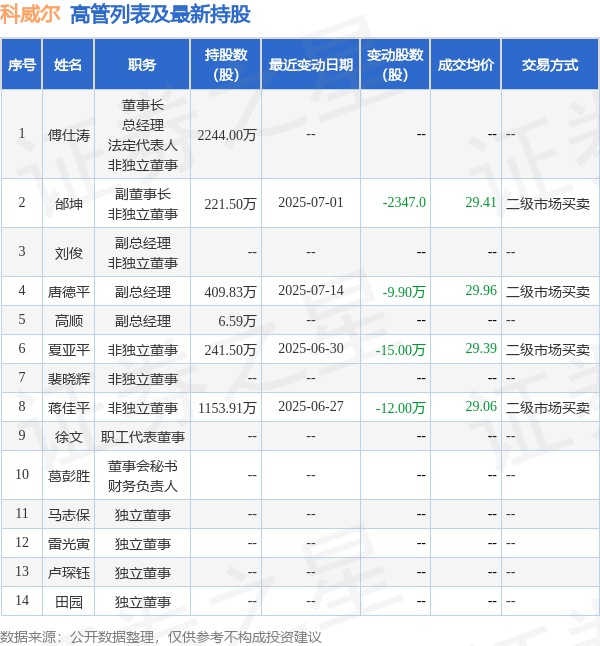Screen dimensions: 600x646
Task: Click the row number 10
Action: click(22, 475)
